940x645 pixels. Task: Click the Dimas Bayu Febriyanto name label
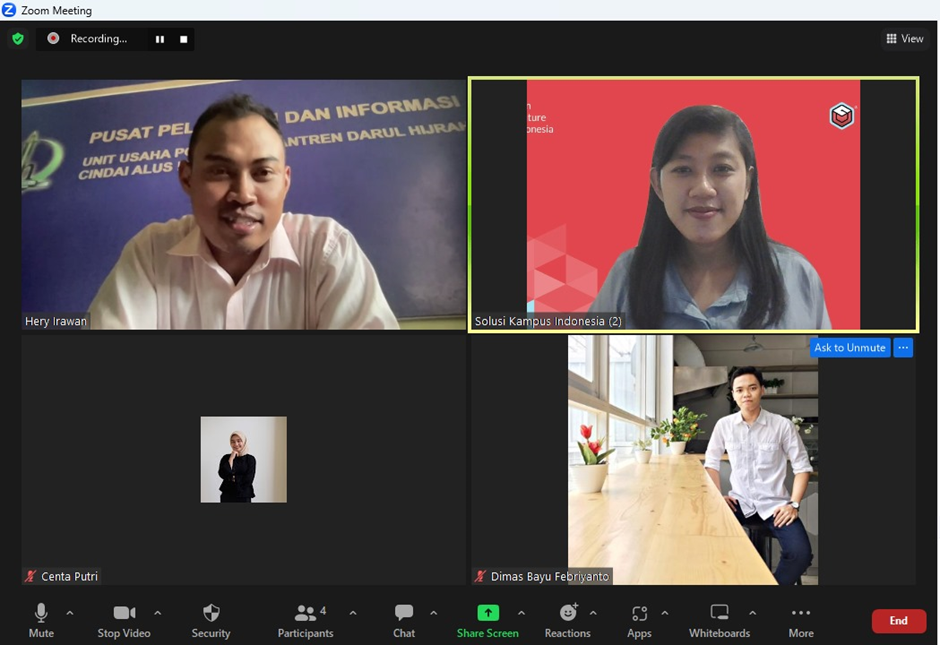click(550, 577)
